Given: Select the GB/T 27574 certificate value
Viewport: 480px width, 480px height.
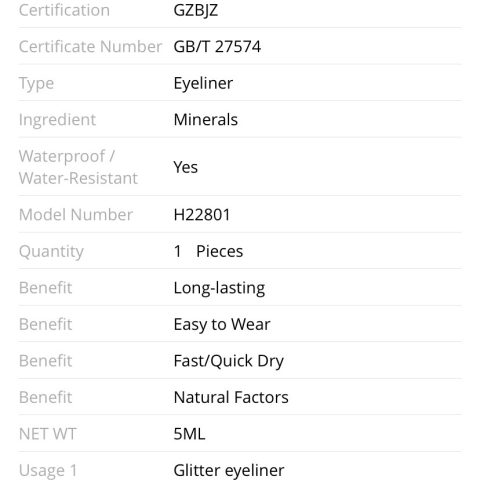Looking at the screenshot, I should pyautogui.click(x=217, y=46).
